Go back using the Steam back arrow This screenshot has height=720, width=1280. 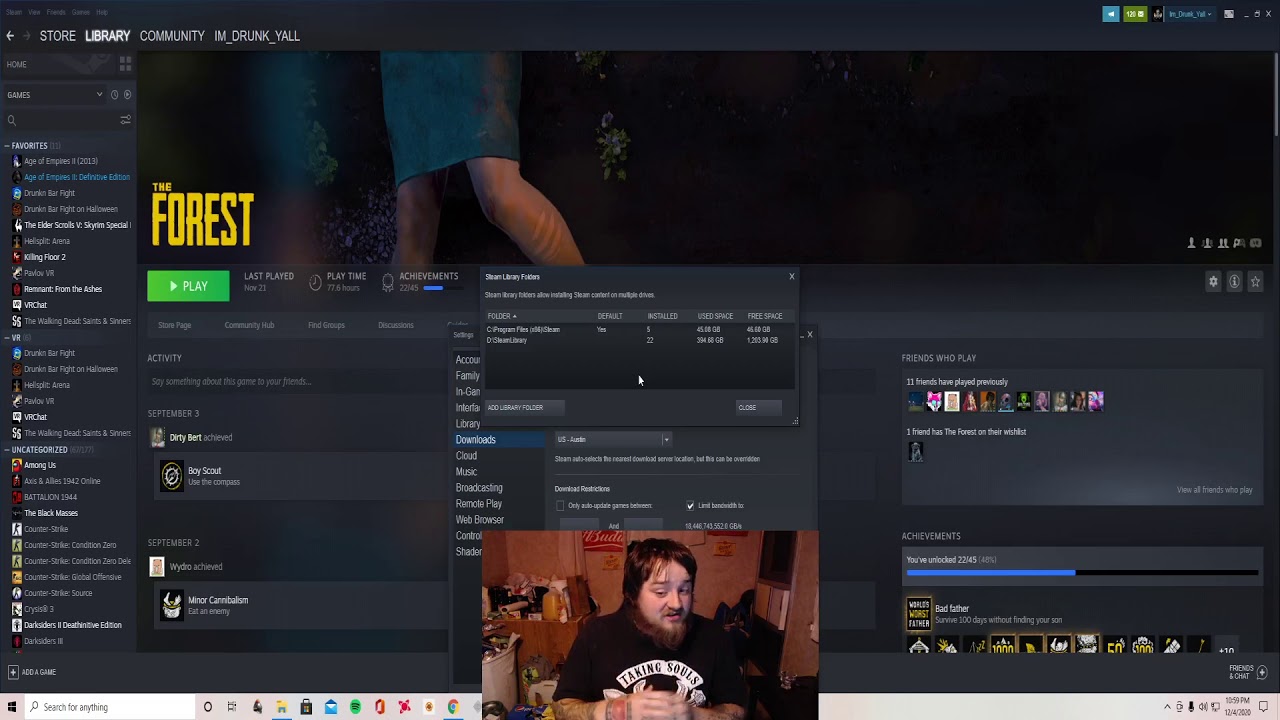coord(10,36)
